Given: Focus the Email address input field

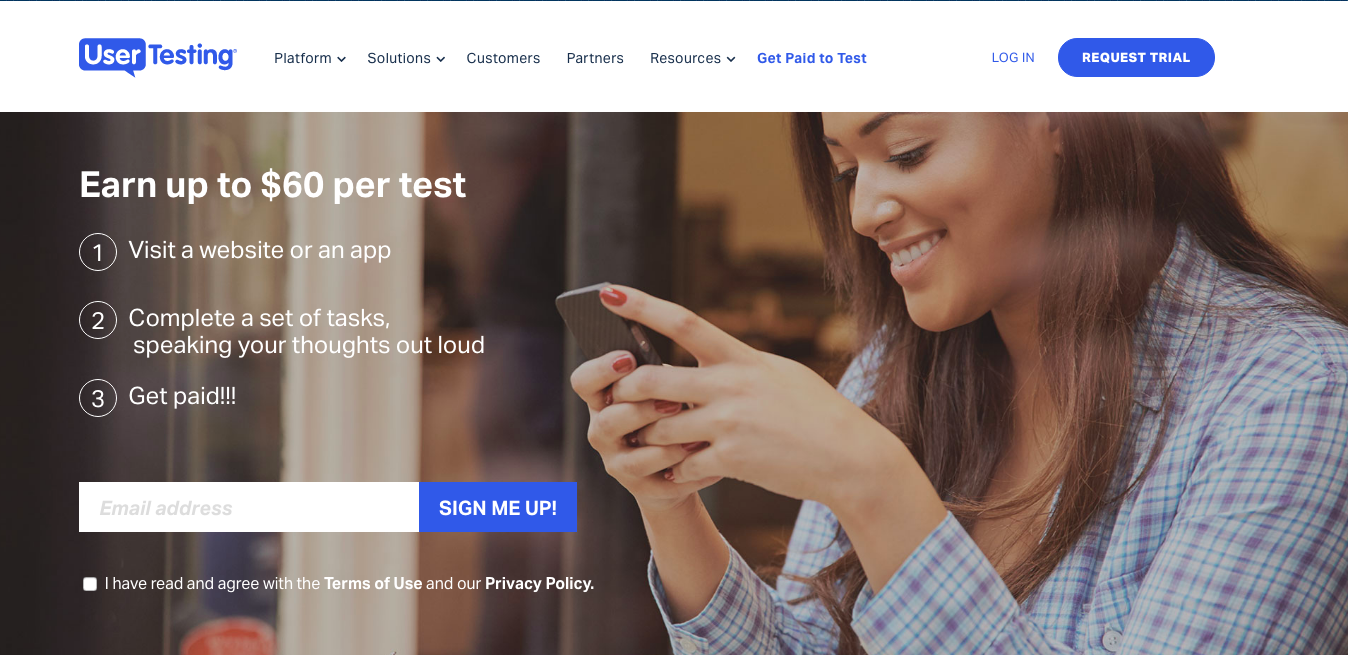Looking at the screenshot, I should coord(249,507).
